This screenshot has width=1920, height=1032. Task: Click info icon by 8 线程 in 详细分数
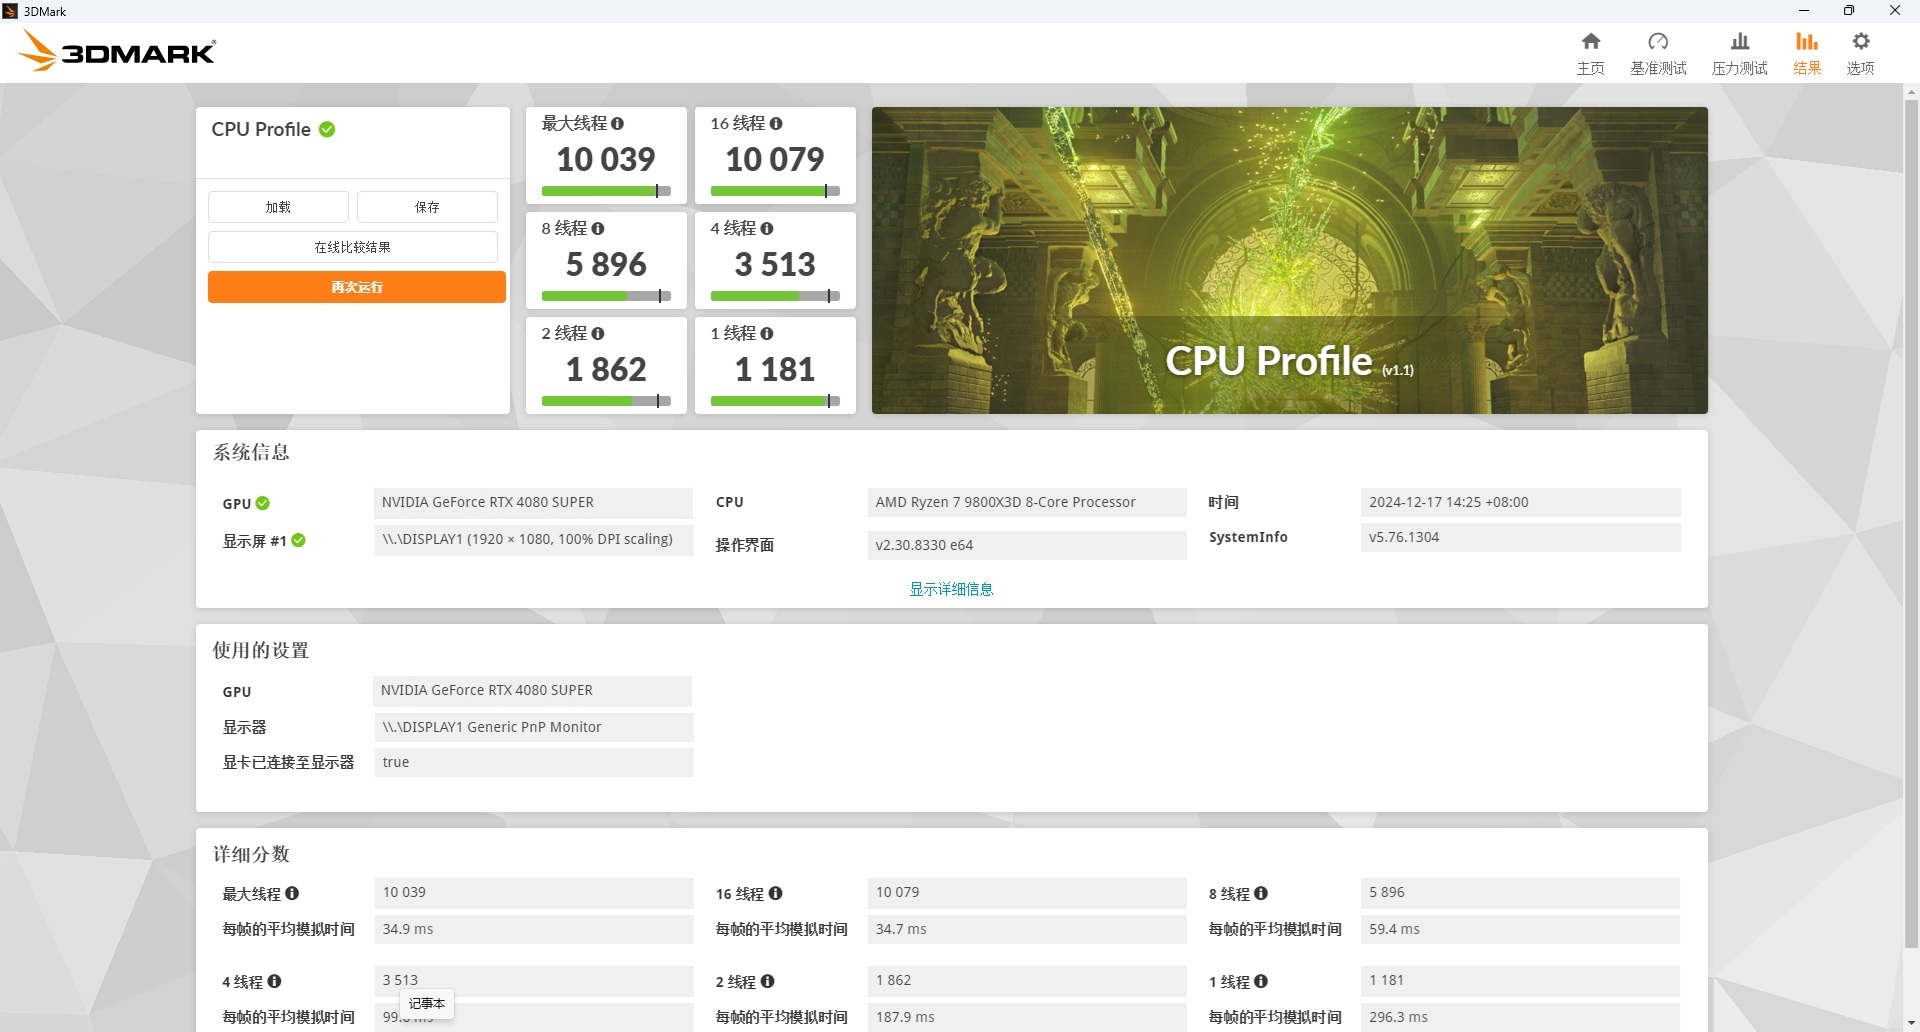[x=1260, y=893]
